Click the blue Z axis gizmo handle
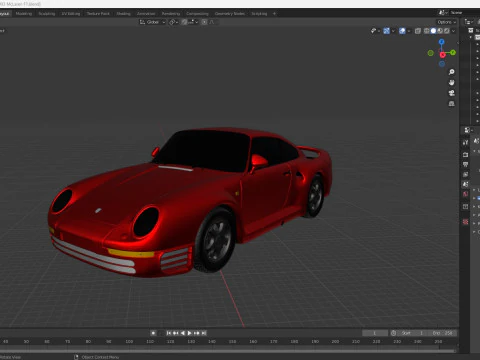This screenshot has height=360, width=480. click(x=442, y=42)
